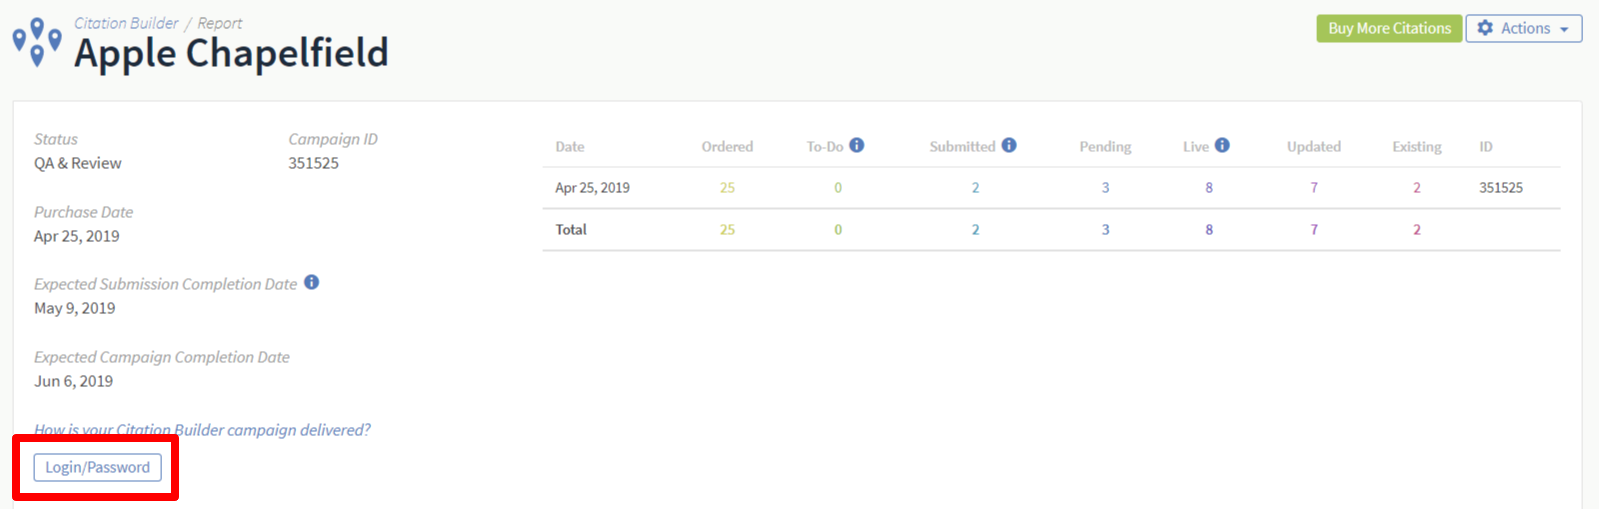Click the gear icon in Actions button

(1485, 28)
